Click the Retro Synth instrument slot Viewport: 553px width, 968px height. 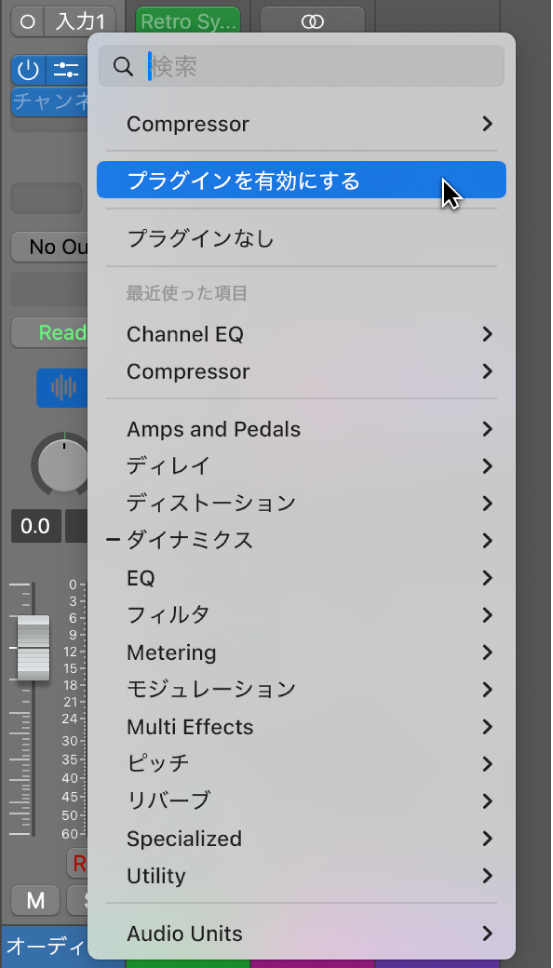[188, 22]
